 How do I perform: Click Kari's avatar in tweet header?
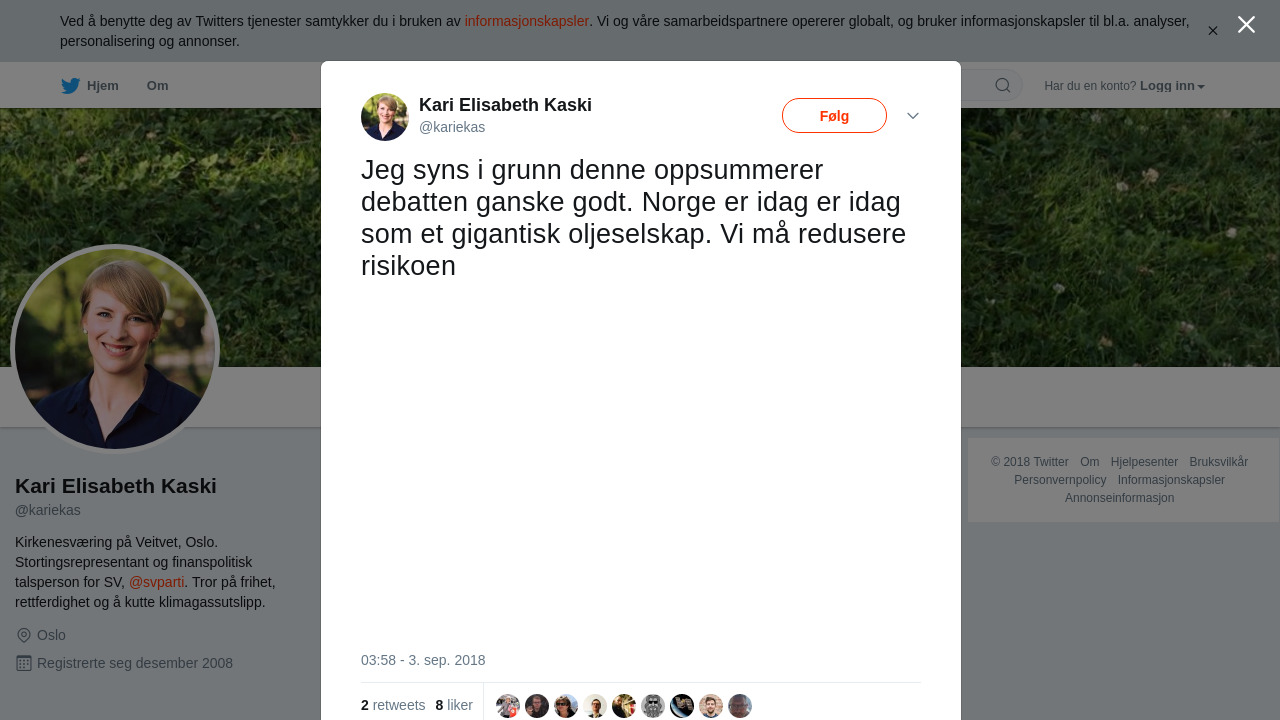[385, 117]
